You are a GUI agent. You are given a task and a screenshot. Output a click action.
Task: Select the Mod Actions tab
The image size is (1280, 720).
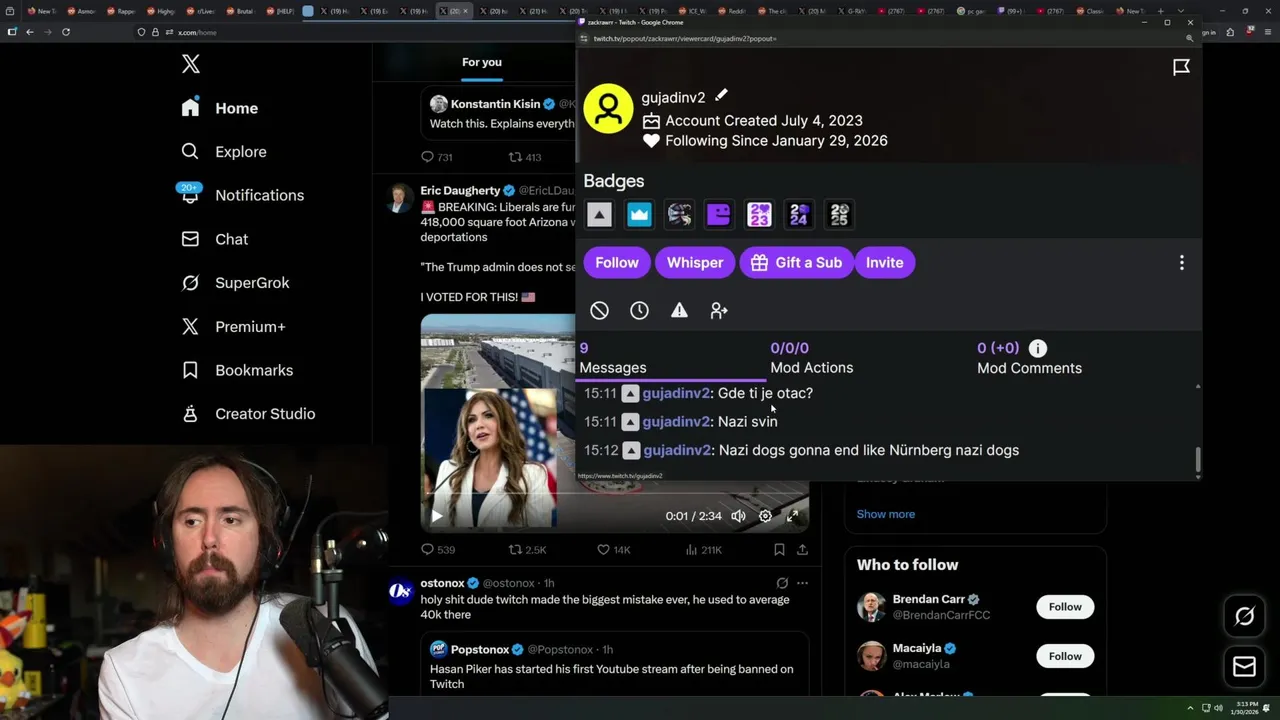pyautogui.click(x=811, y=358)
